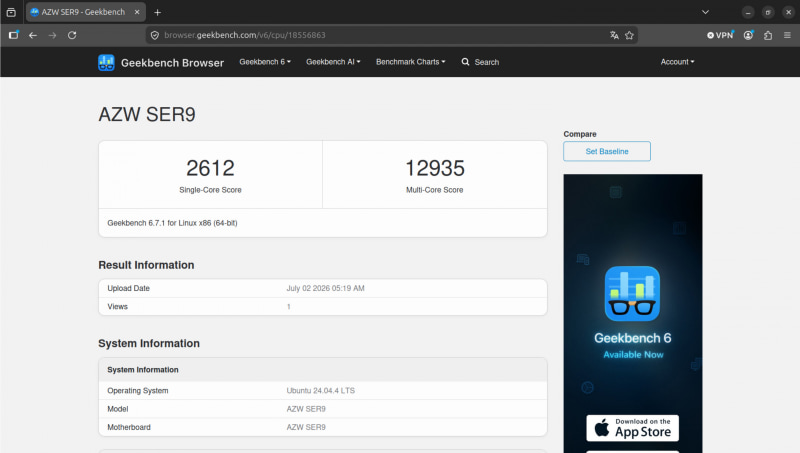Open a new tab with plus icon
Screen dimensions: 800x453
(158, 12)
